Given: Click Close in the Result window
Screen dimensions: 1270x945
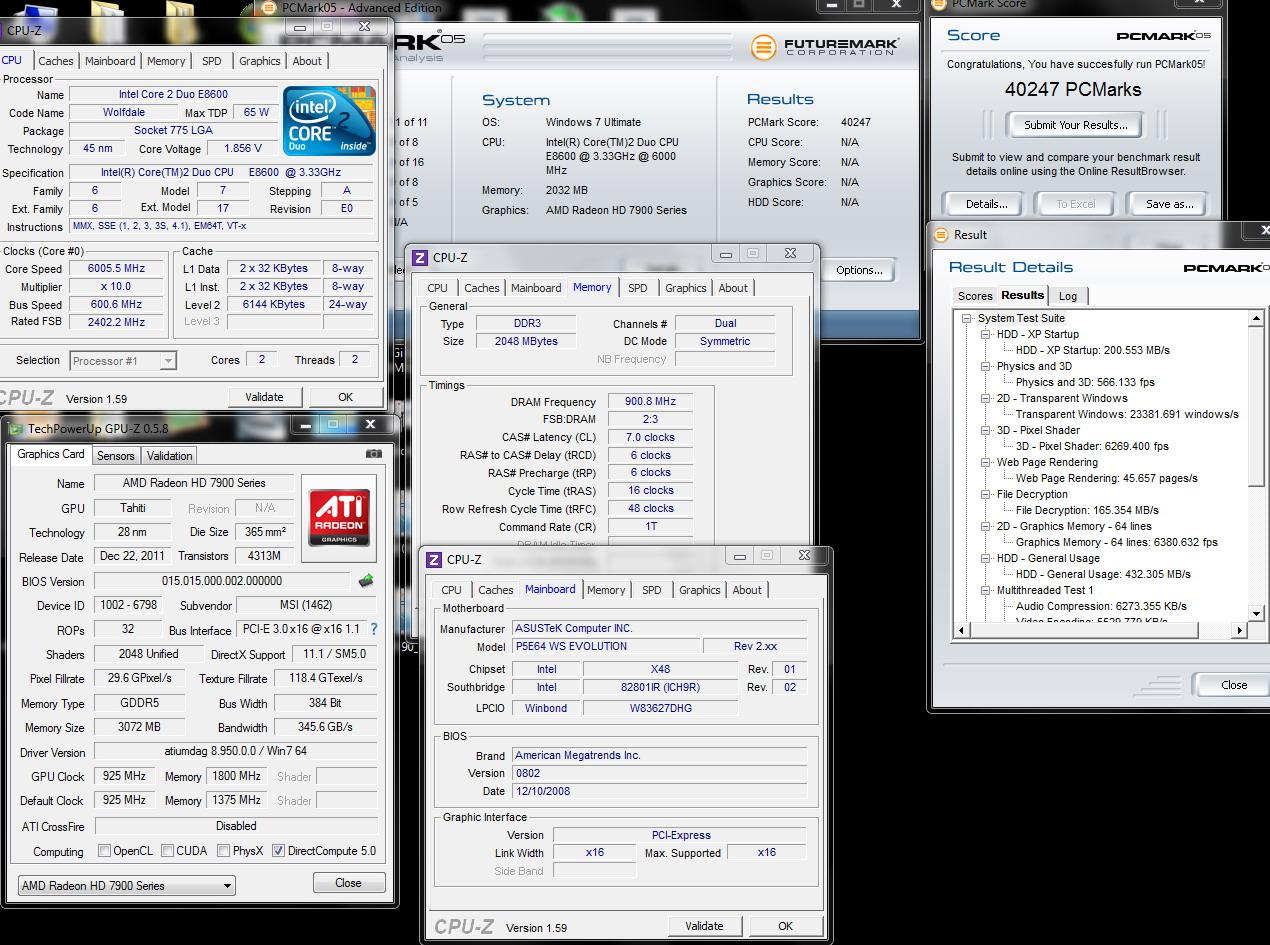Looking at the screenshot, I should click(1233, 685).
